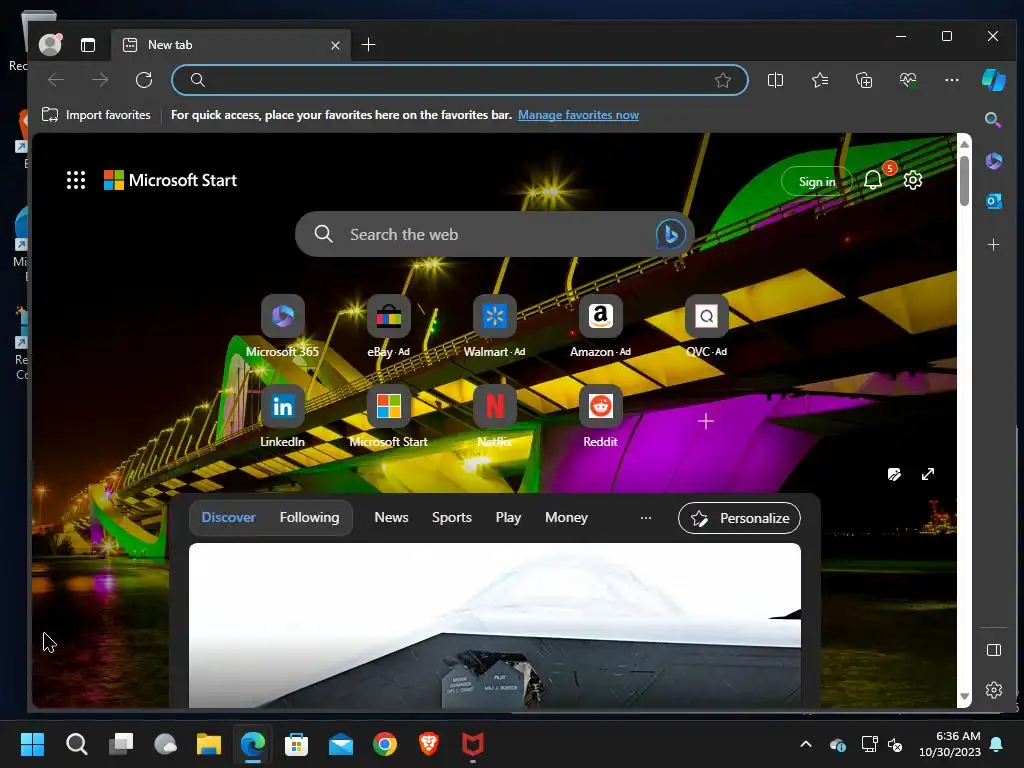Open taskbar Search
1024x768 pixels.
click(76, 744)
